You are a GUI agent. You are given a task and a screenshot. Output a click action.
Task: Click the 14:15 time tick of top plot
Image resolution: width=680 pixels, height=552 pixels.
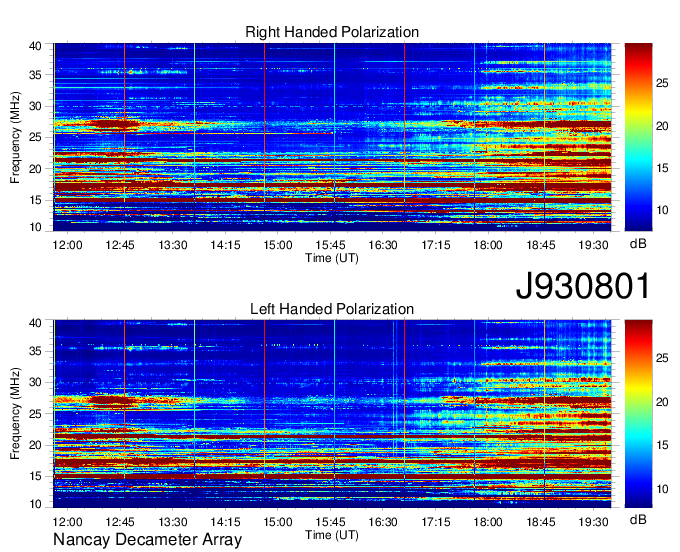[x=226, y=245]
